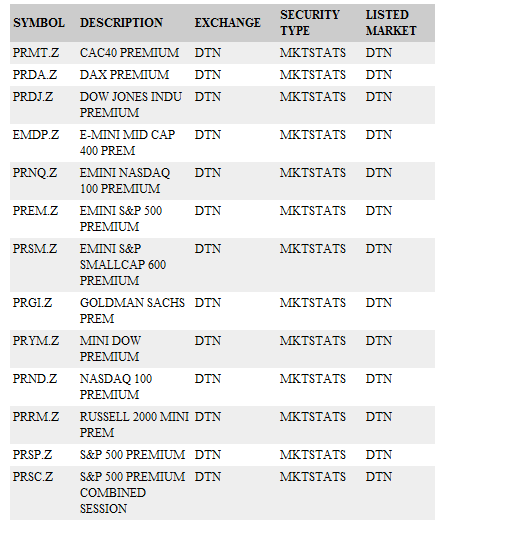Click the GOLDMAN SACHS PREM description
528x536 pixels.
pos(132,310)
